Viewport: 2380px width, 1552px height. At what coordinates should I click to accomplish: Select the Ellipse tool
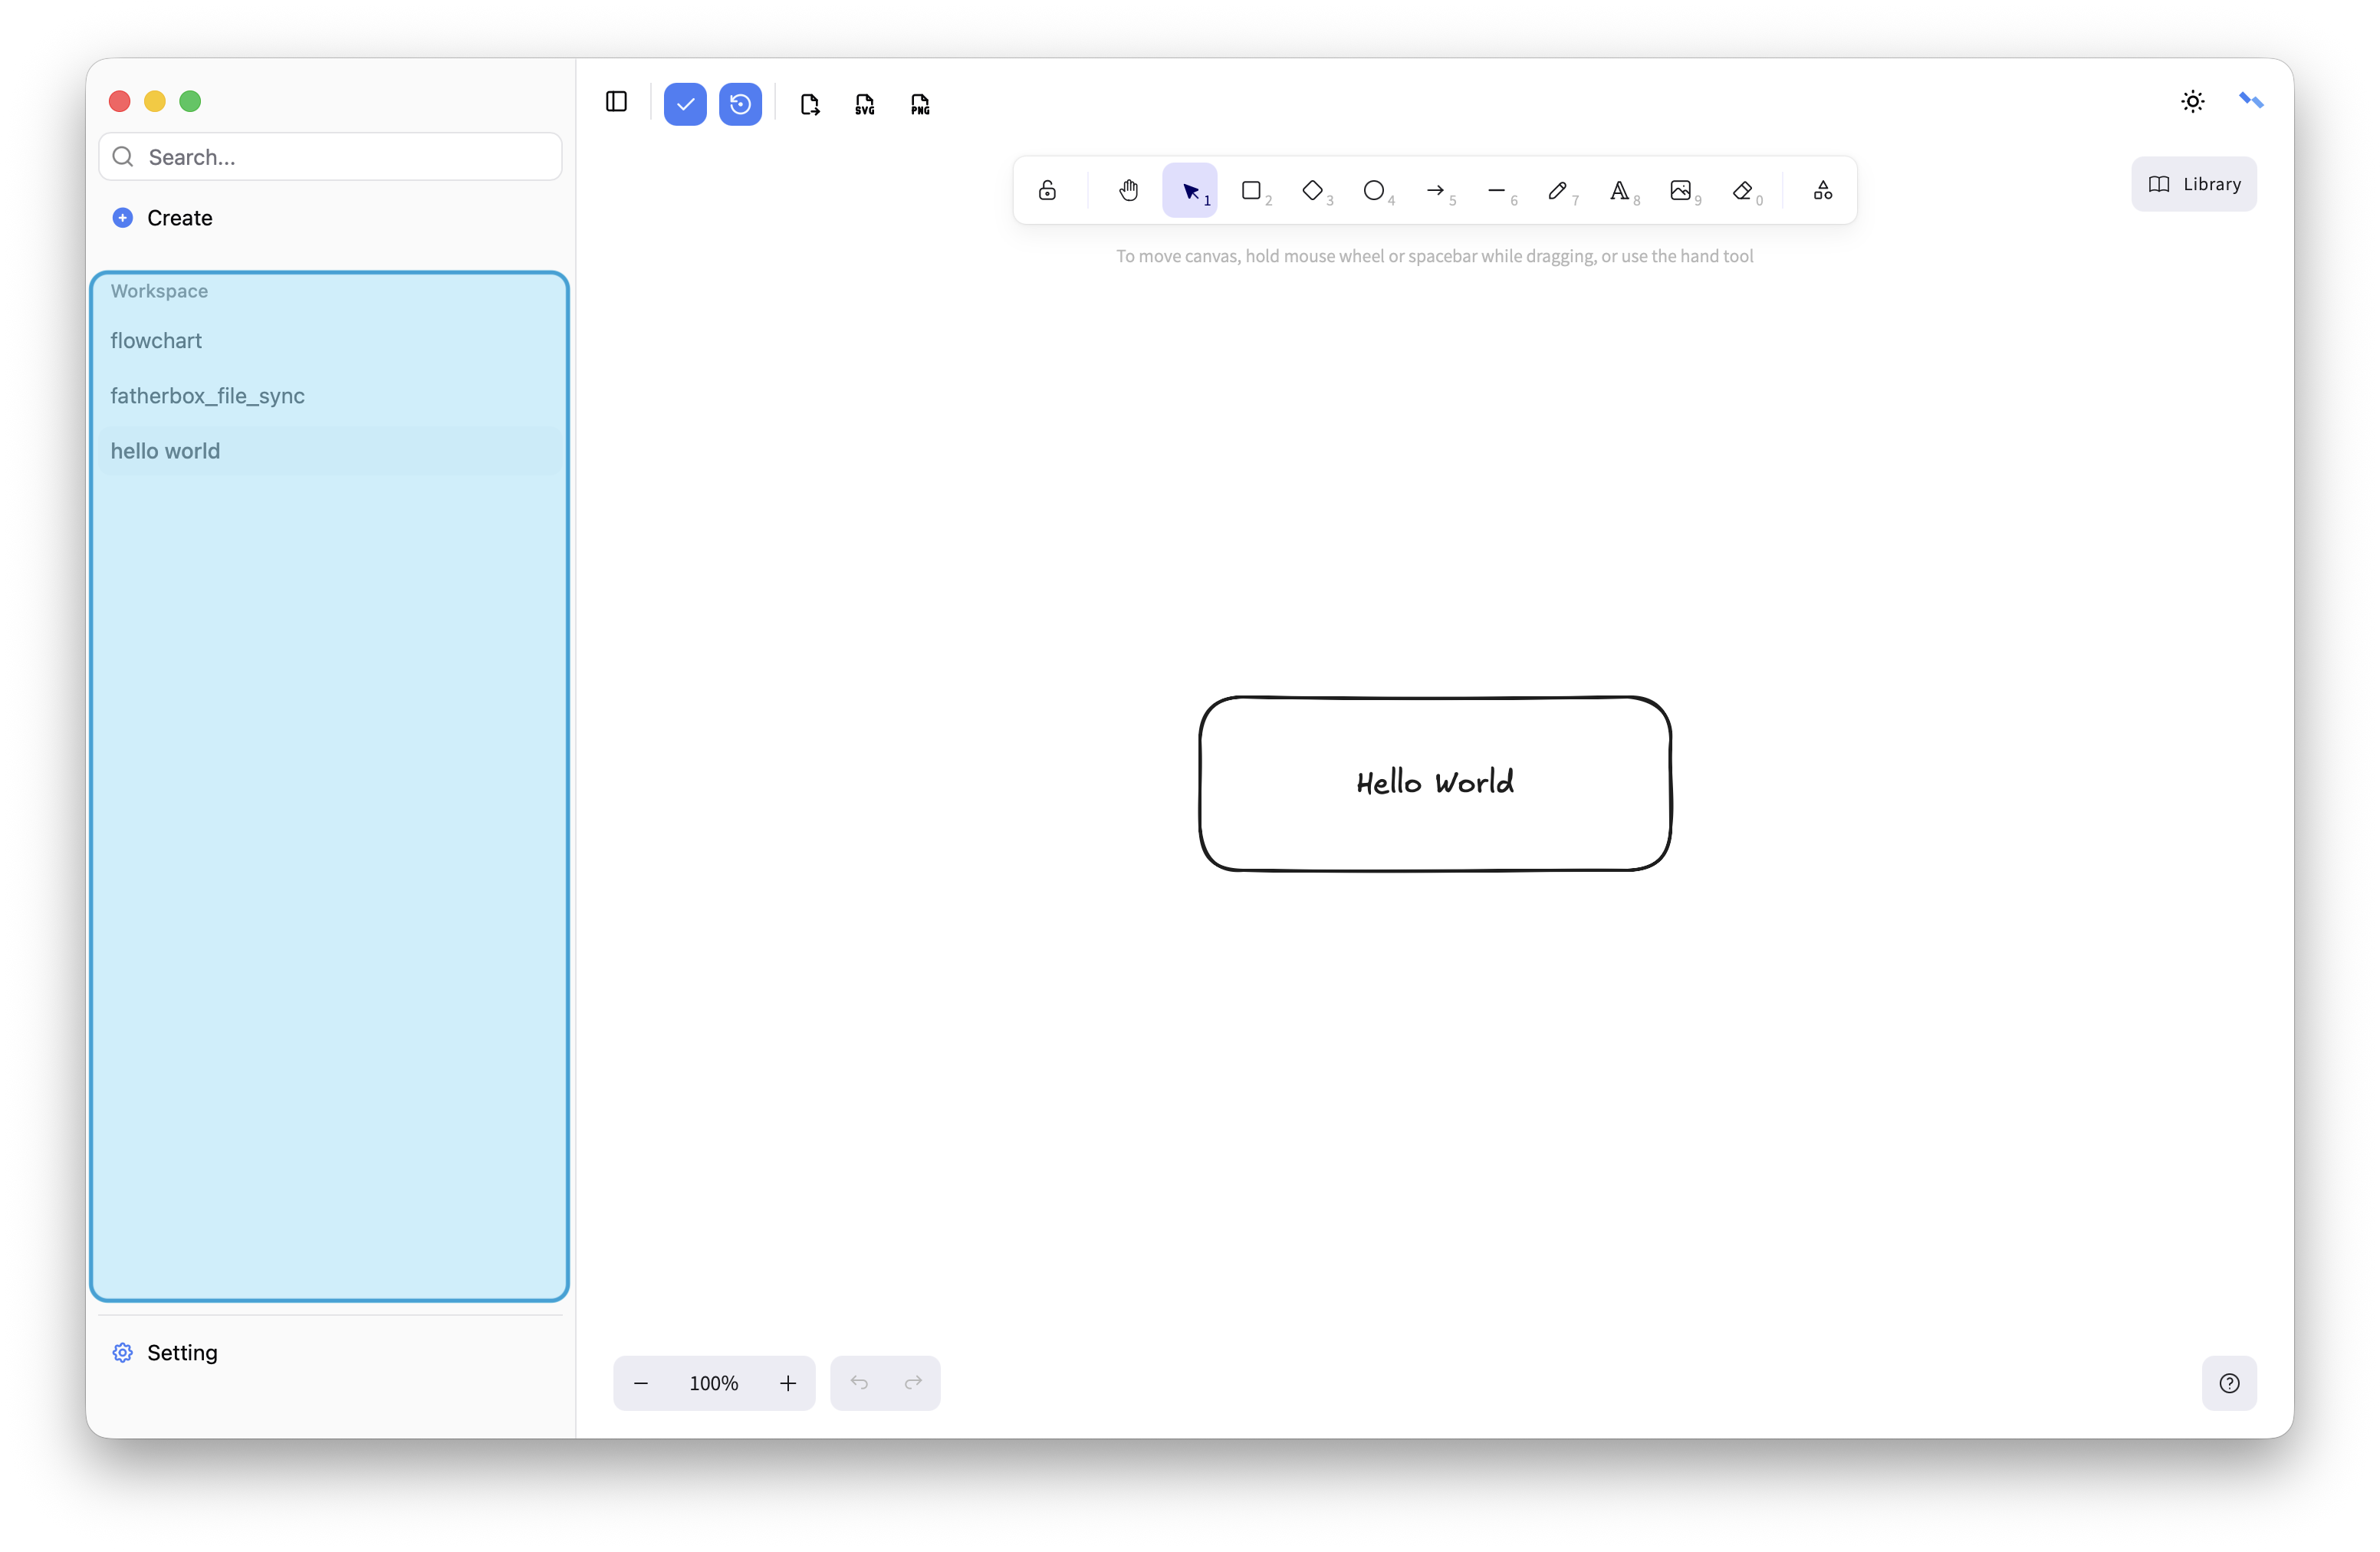(x=1374, y=190)
